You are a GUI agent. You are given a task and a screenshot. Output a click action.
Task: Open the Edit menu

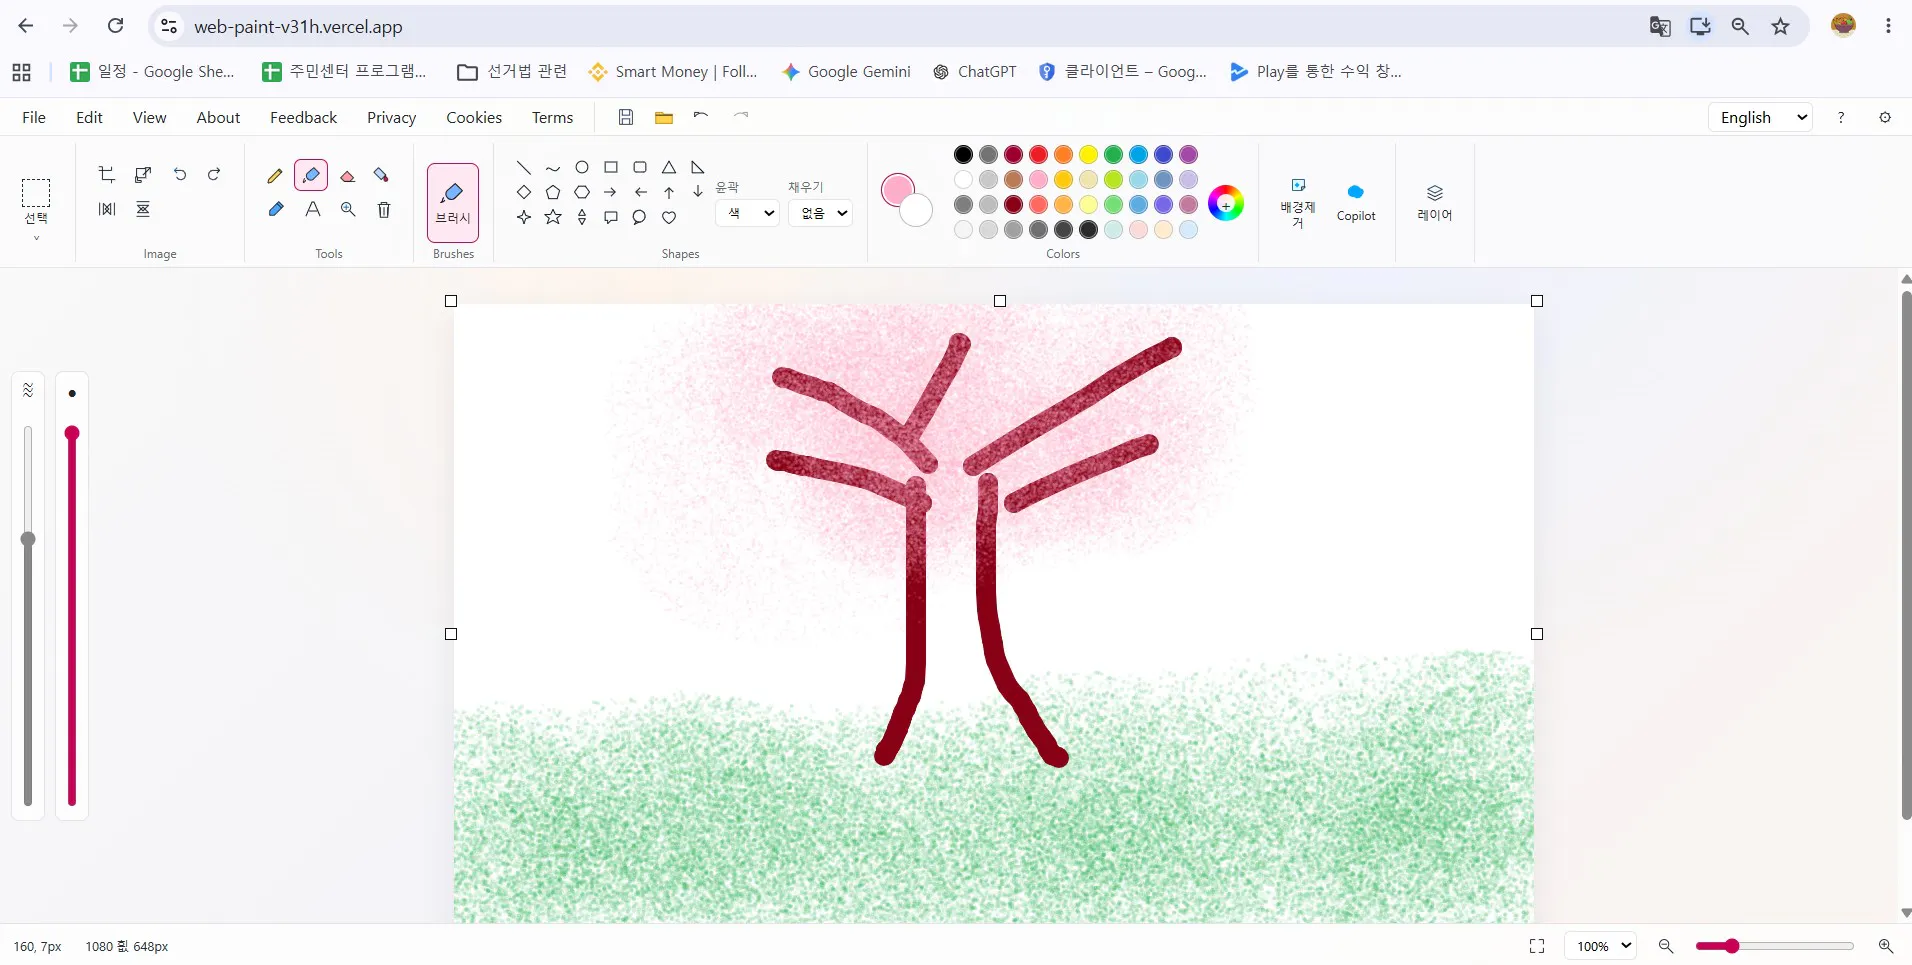(89, 117)
